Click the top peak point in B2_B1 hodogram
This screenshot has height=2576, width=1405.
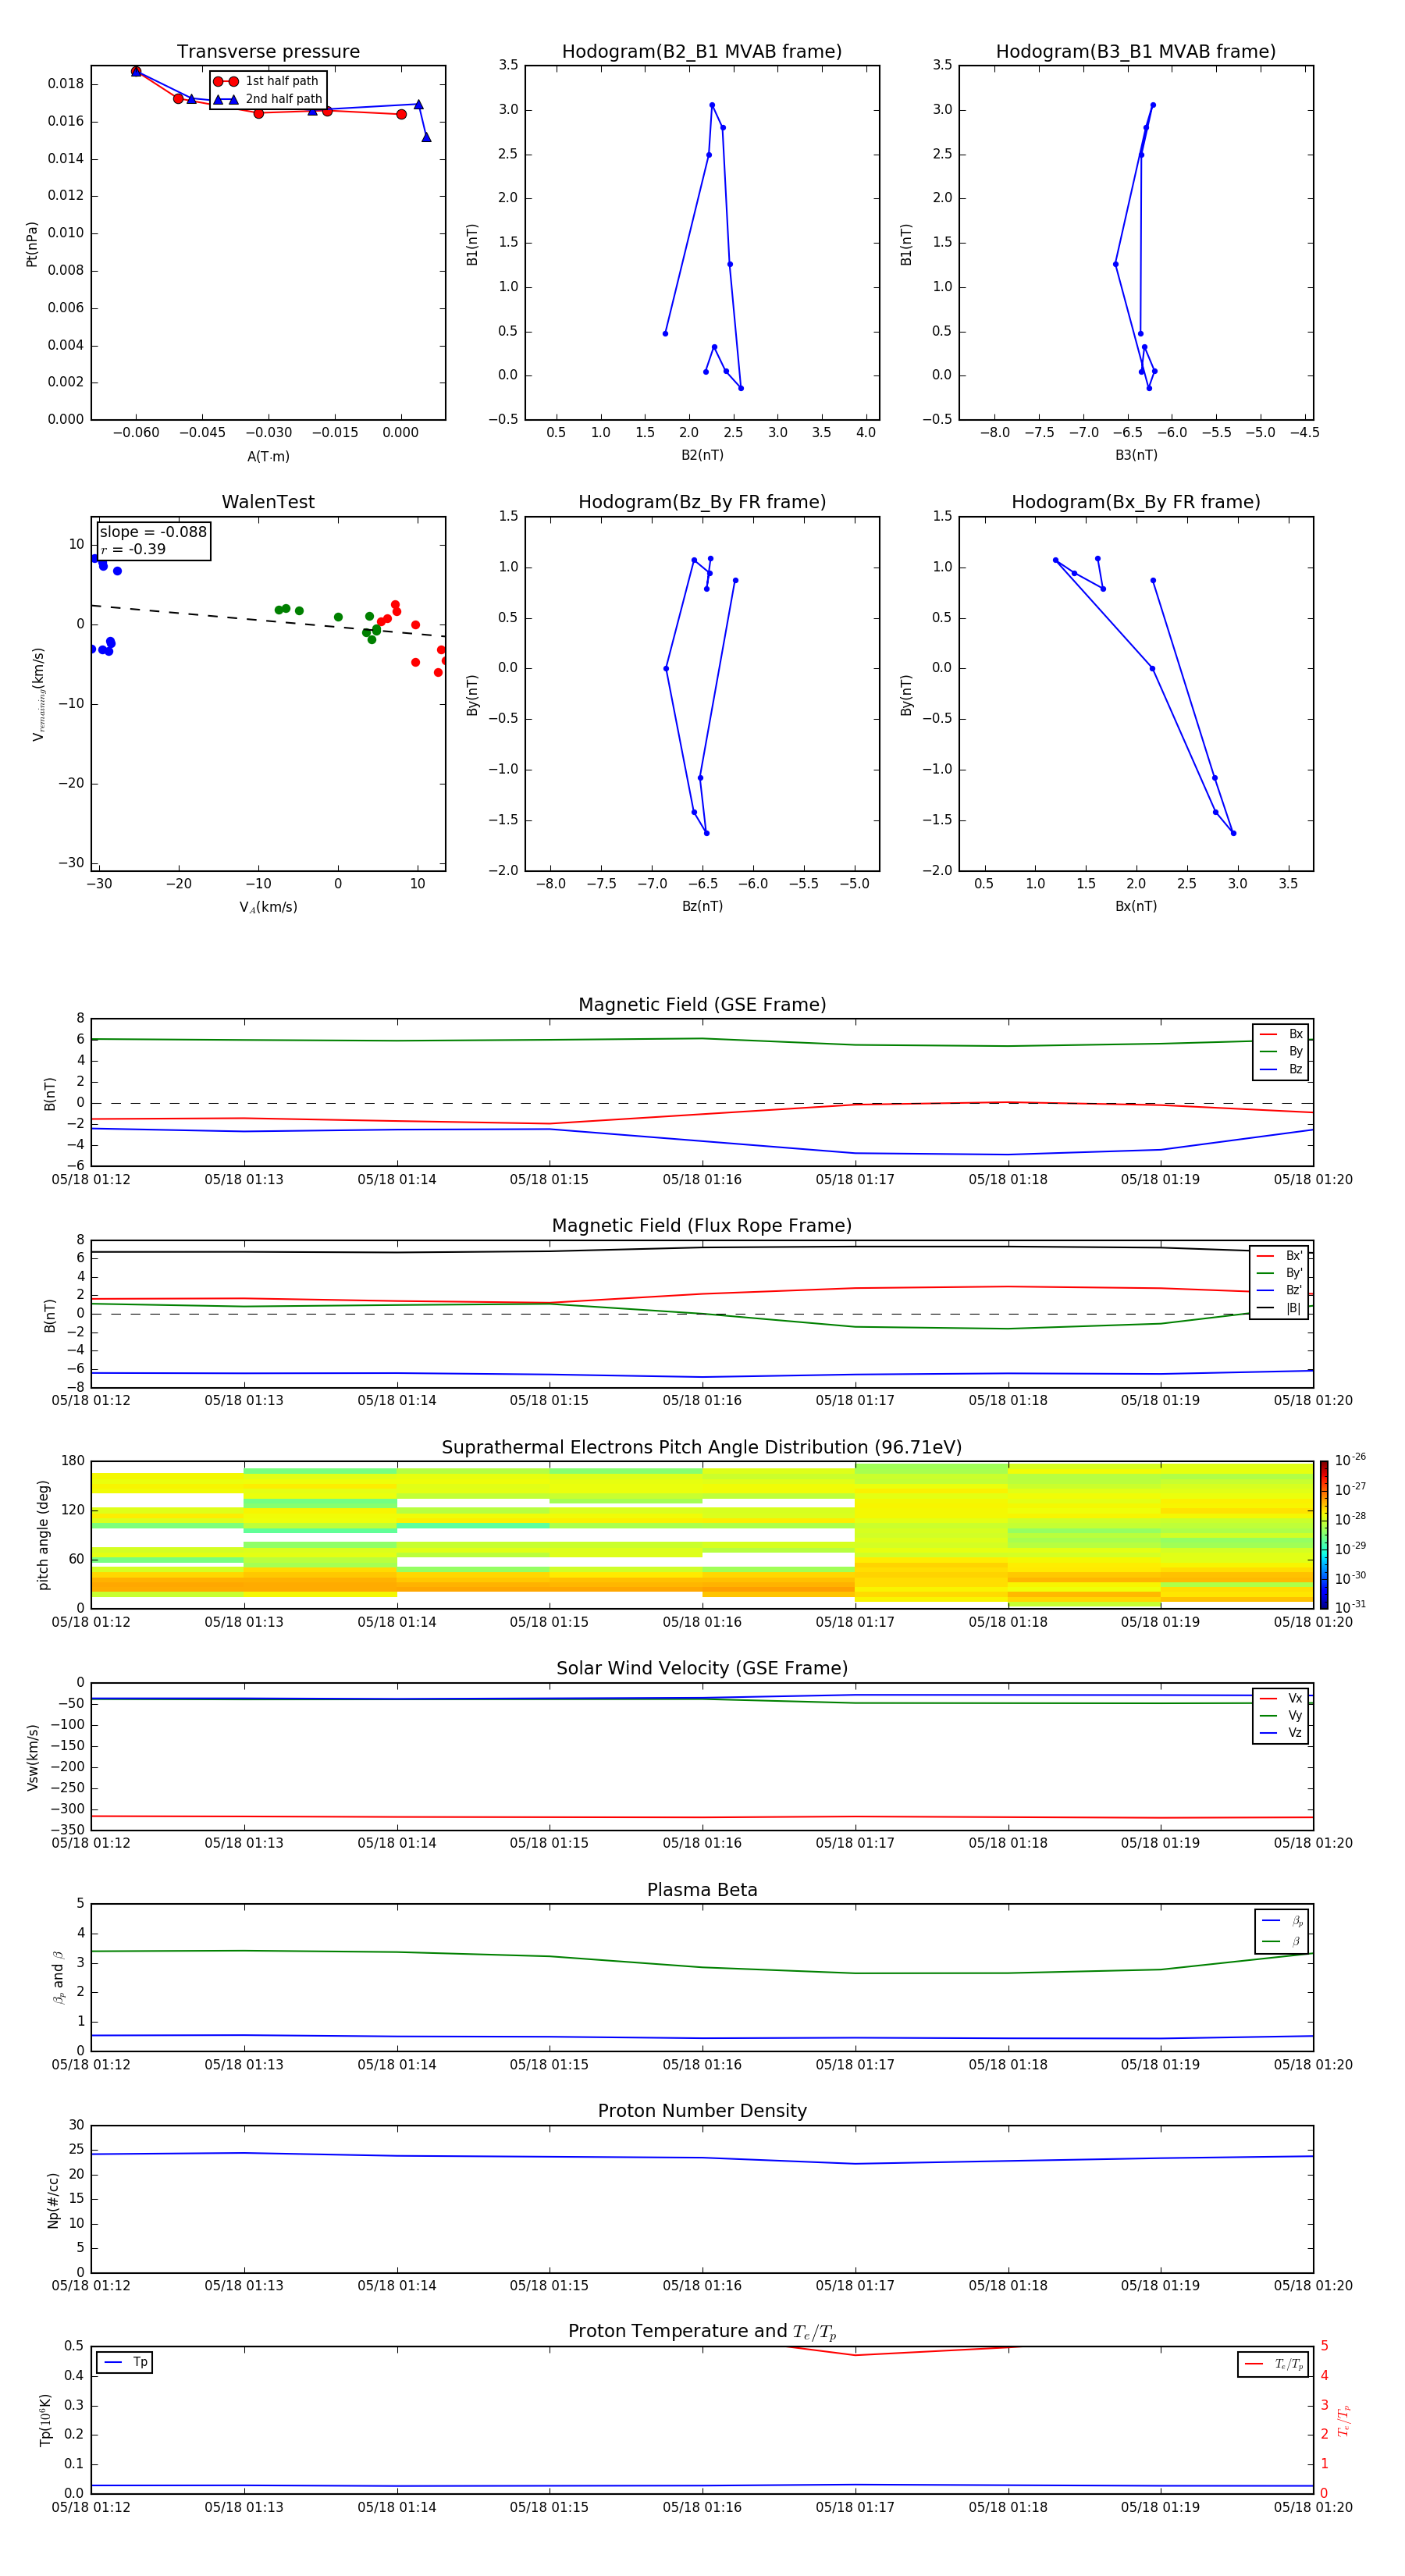[712, 105]
